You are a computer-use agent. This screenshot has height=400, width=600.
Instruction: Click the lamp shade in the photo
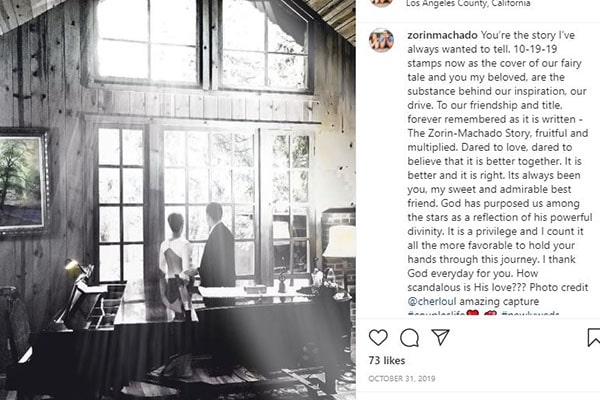pyautogui.click(x=339, y=241)
